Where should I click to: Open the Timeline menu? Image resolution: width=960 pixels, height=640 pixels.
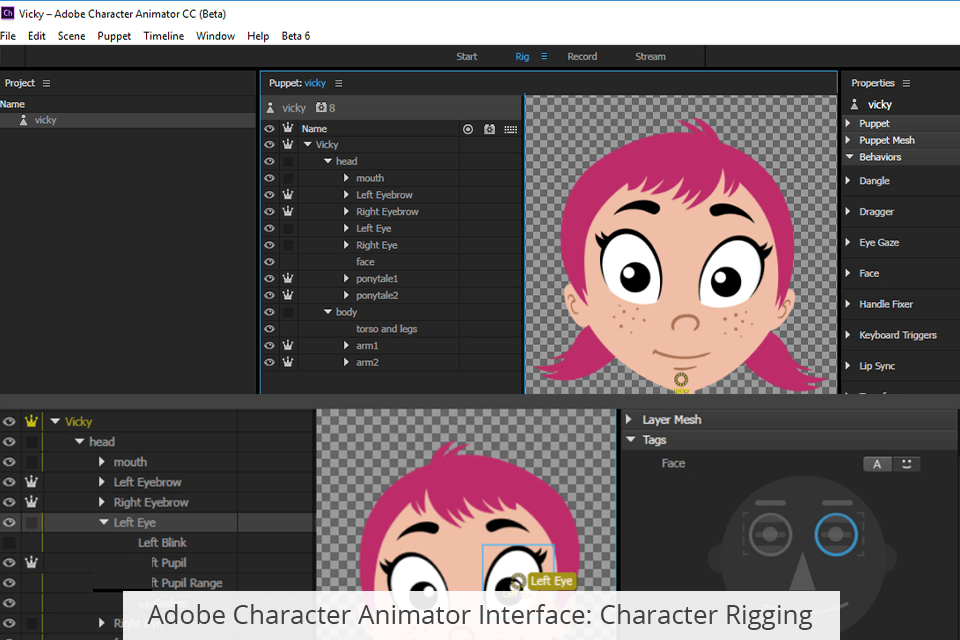click(x=163, y=36)
